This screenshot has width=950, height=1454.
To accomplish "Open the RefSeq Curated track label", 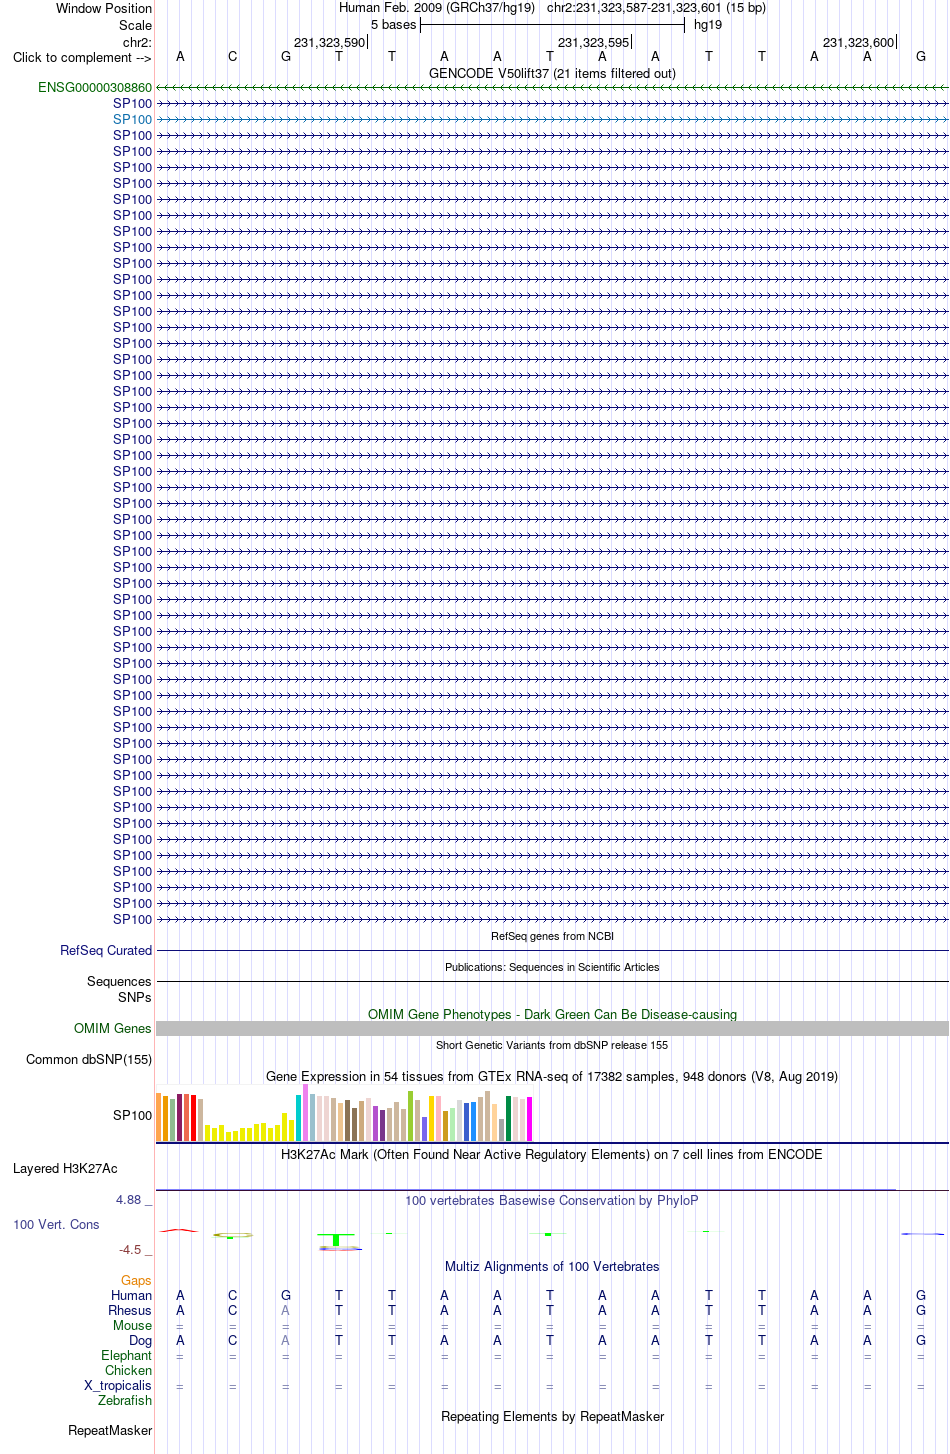I will point(106,951).
